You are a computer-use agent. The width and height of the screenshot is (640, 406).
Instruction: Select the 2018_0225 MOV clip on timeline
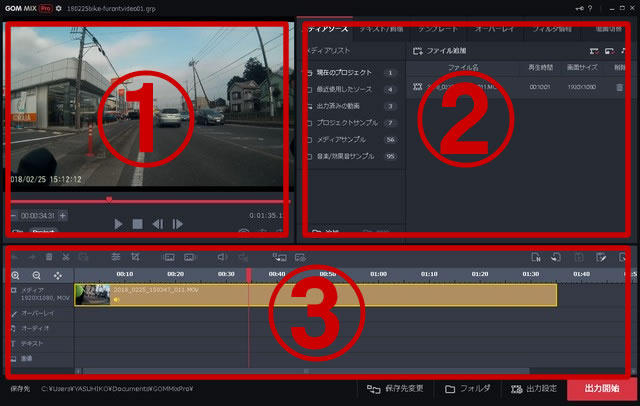(316, 295)
